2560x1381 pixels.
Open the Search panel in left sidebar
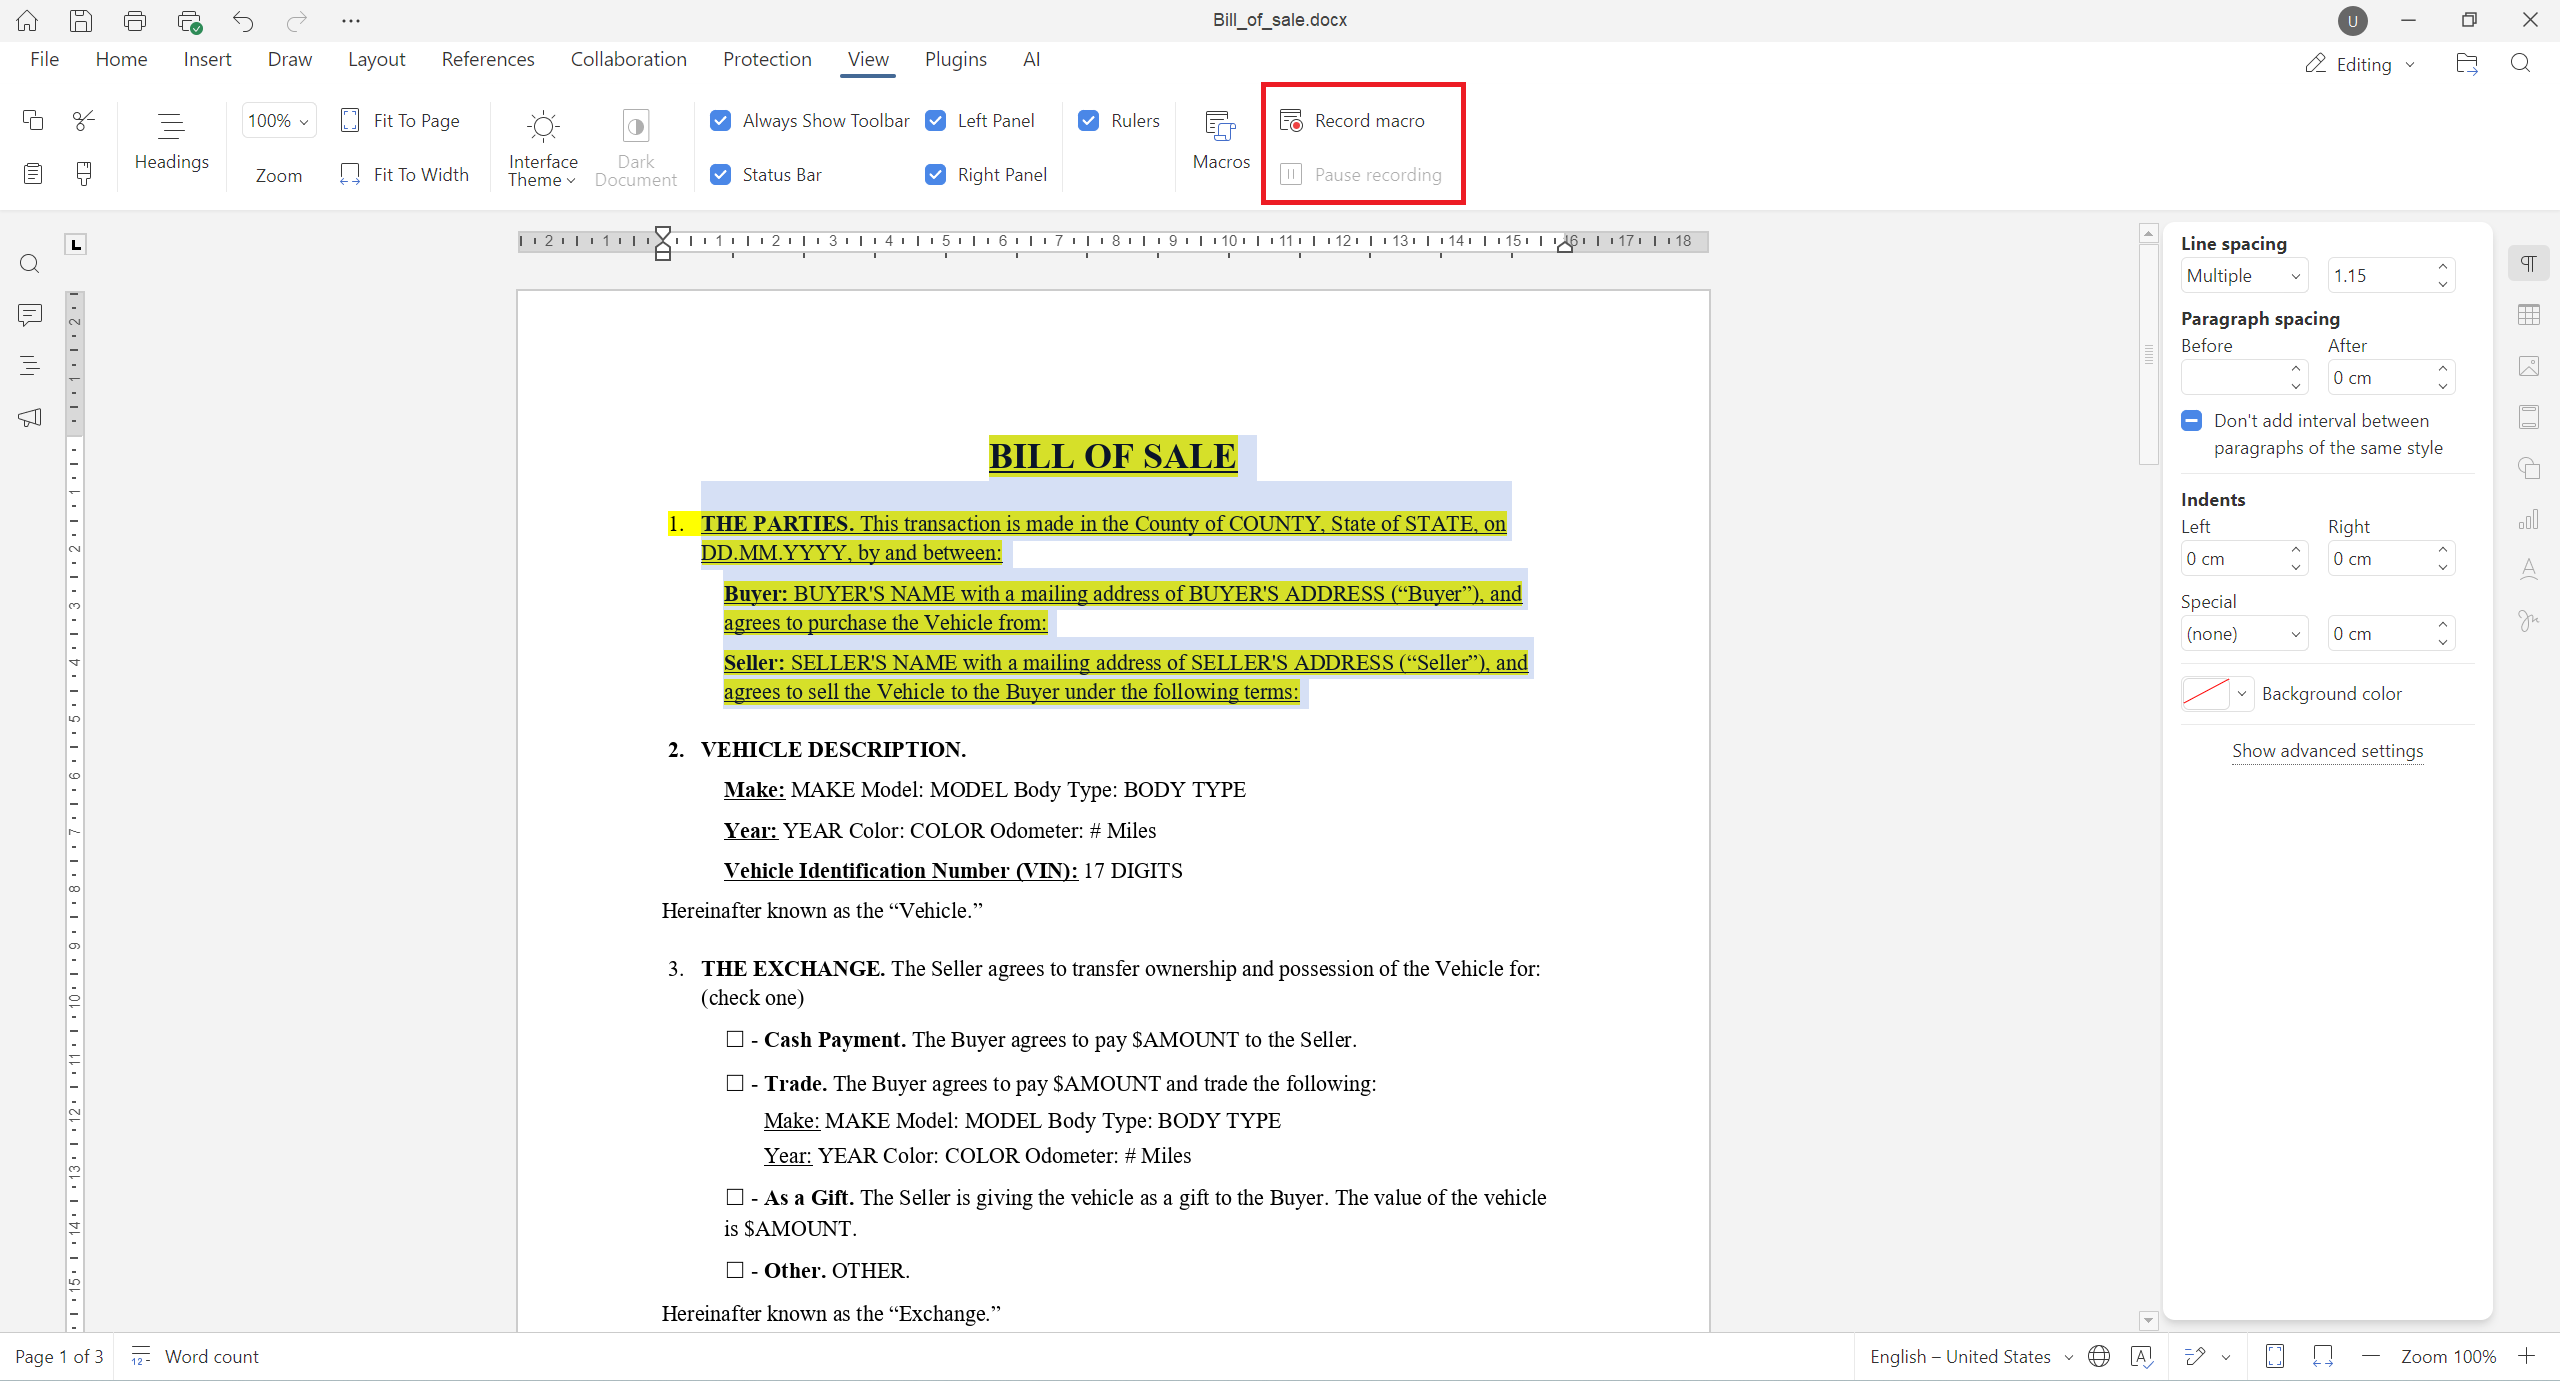coord(29,263)
